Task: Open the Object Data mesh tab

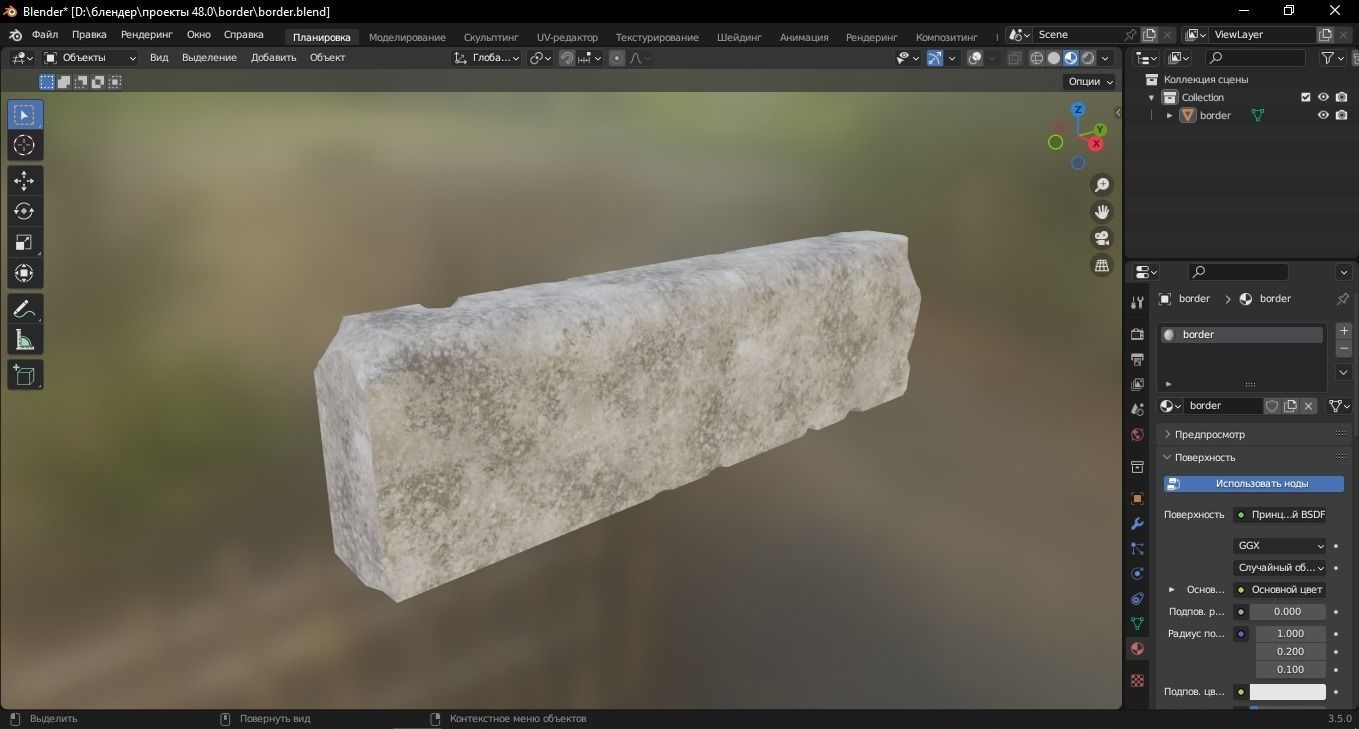Action: [1137, 623]
